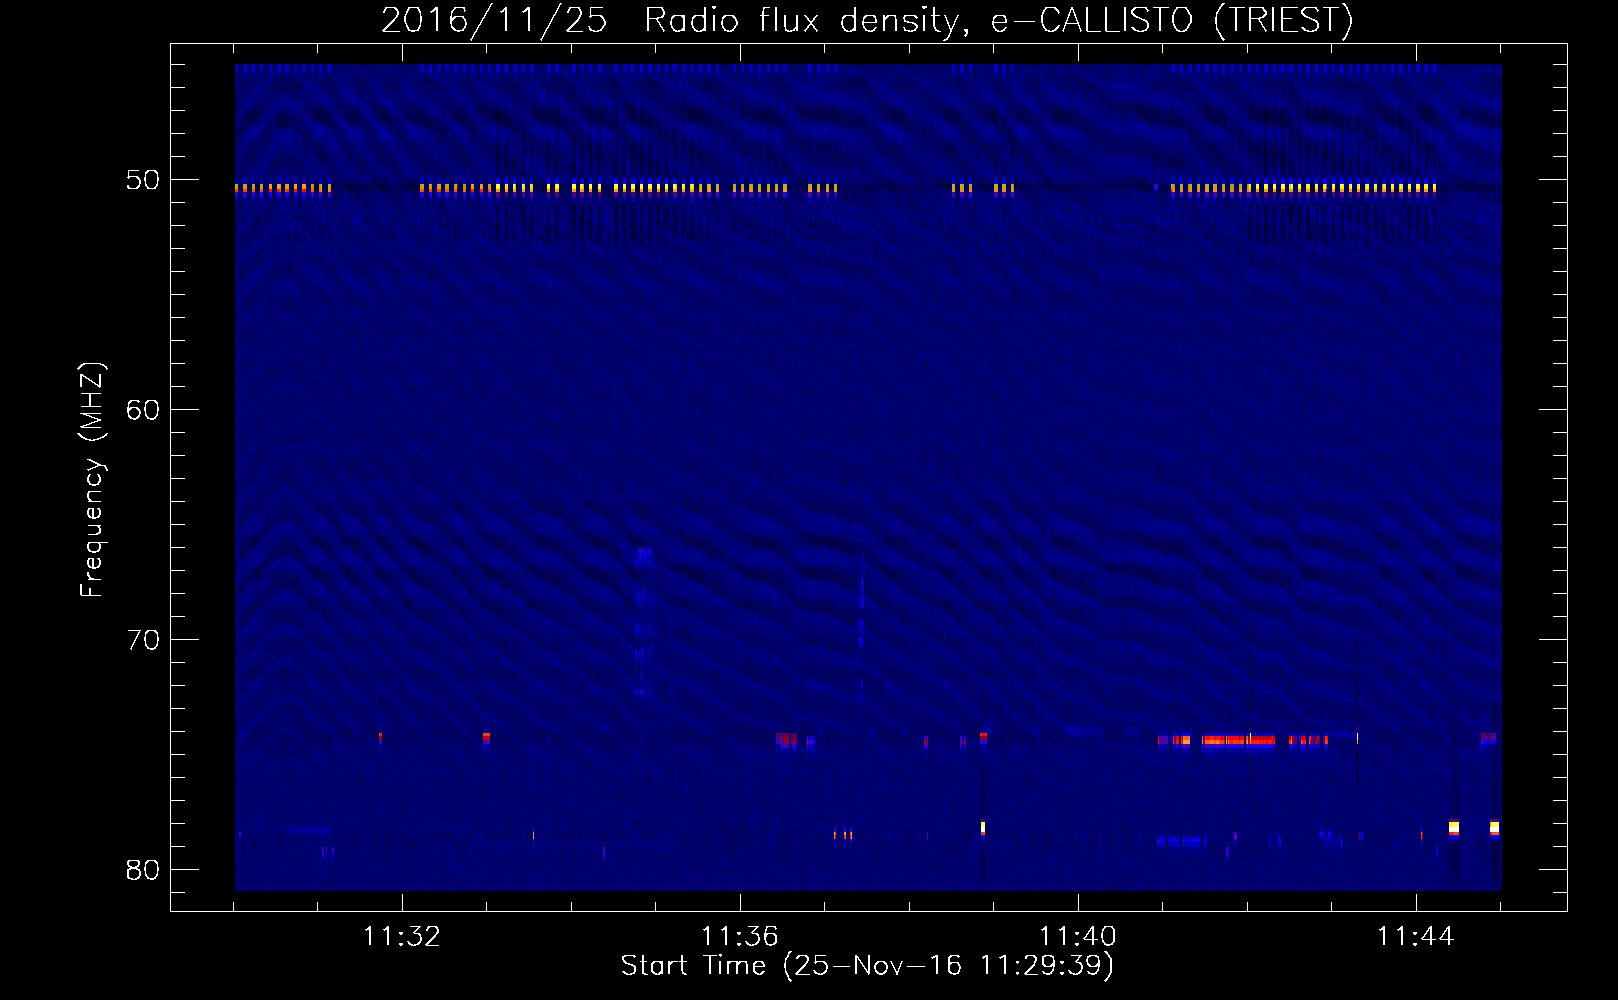
Task: Click the 70 MHz frequency tick label
Action: click(143, 640)
